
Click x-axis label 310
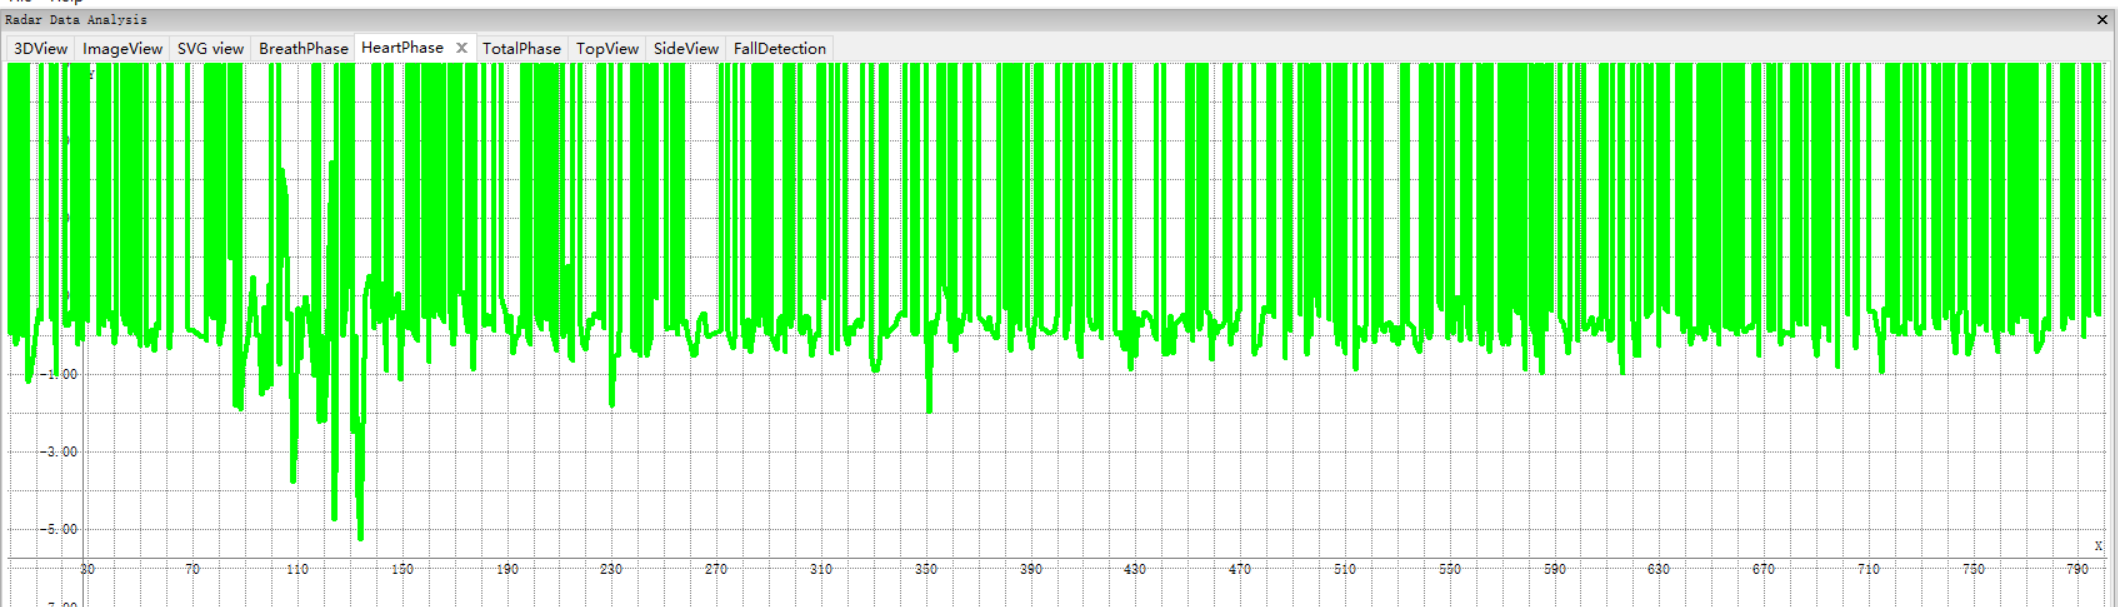tap(821, 569)
